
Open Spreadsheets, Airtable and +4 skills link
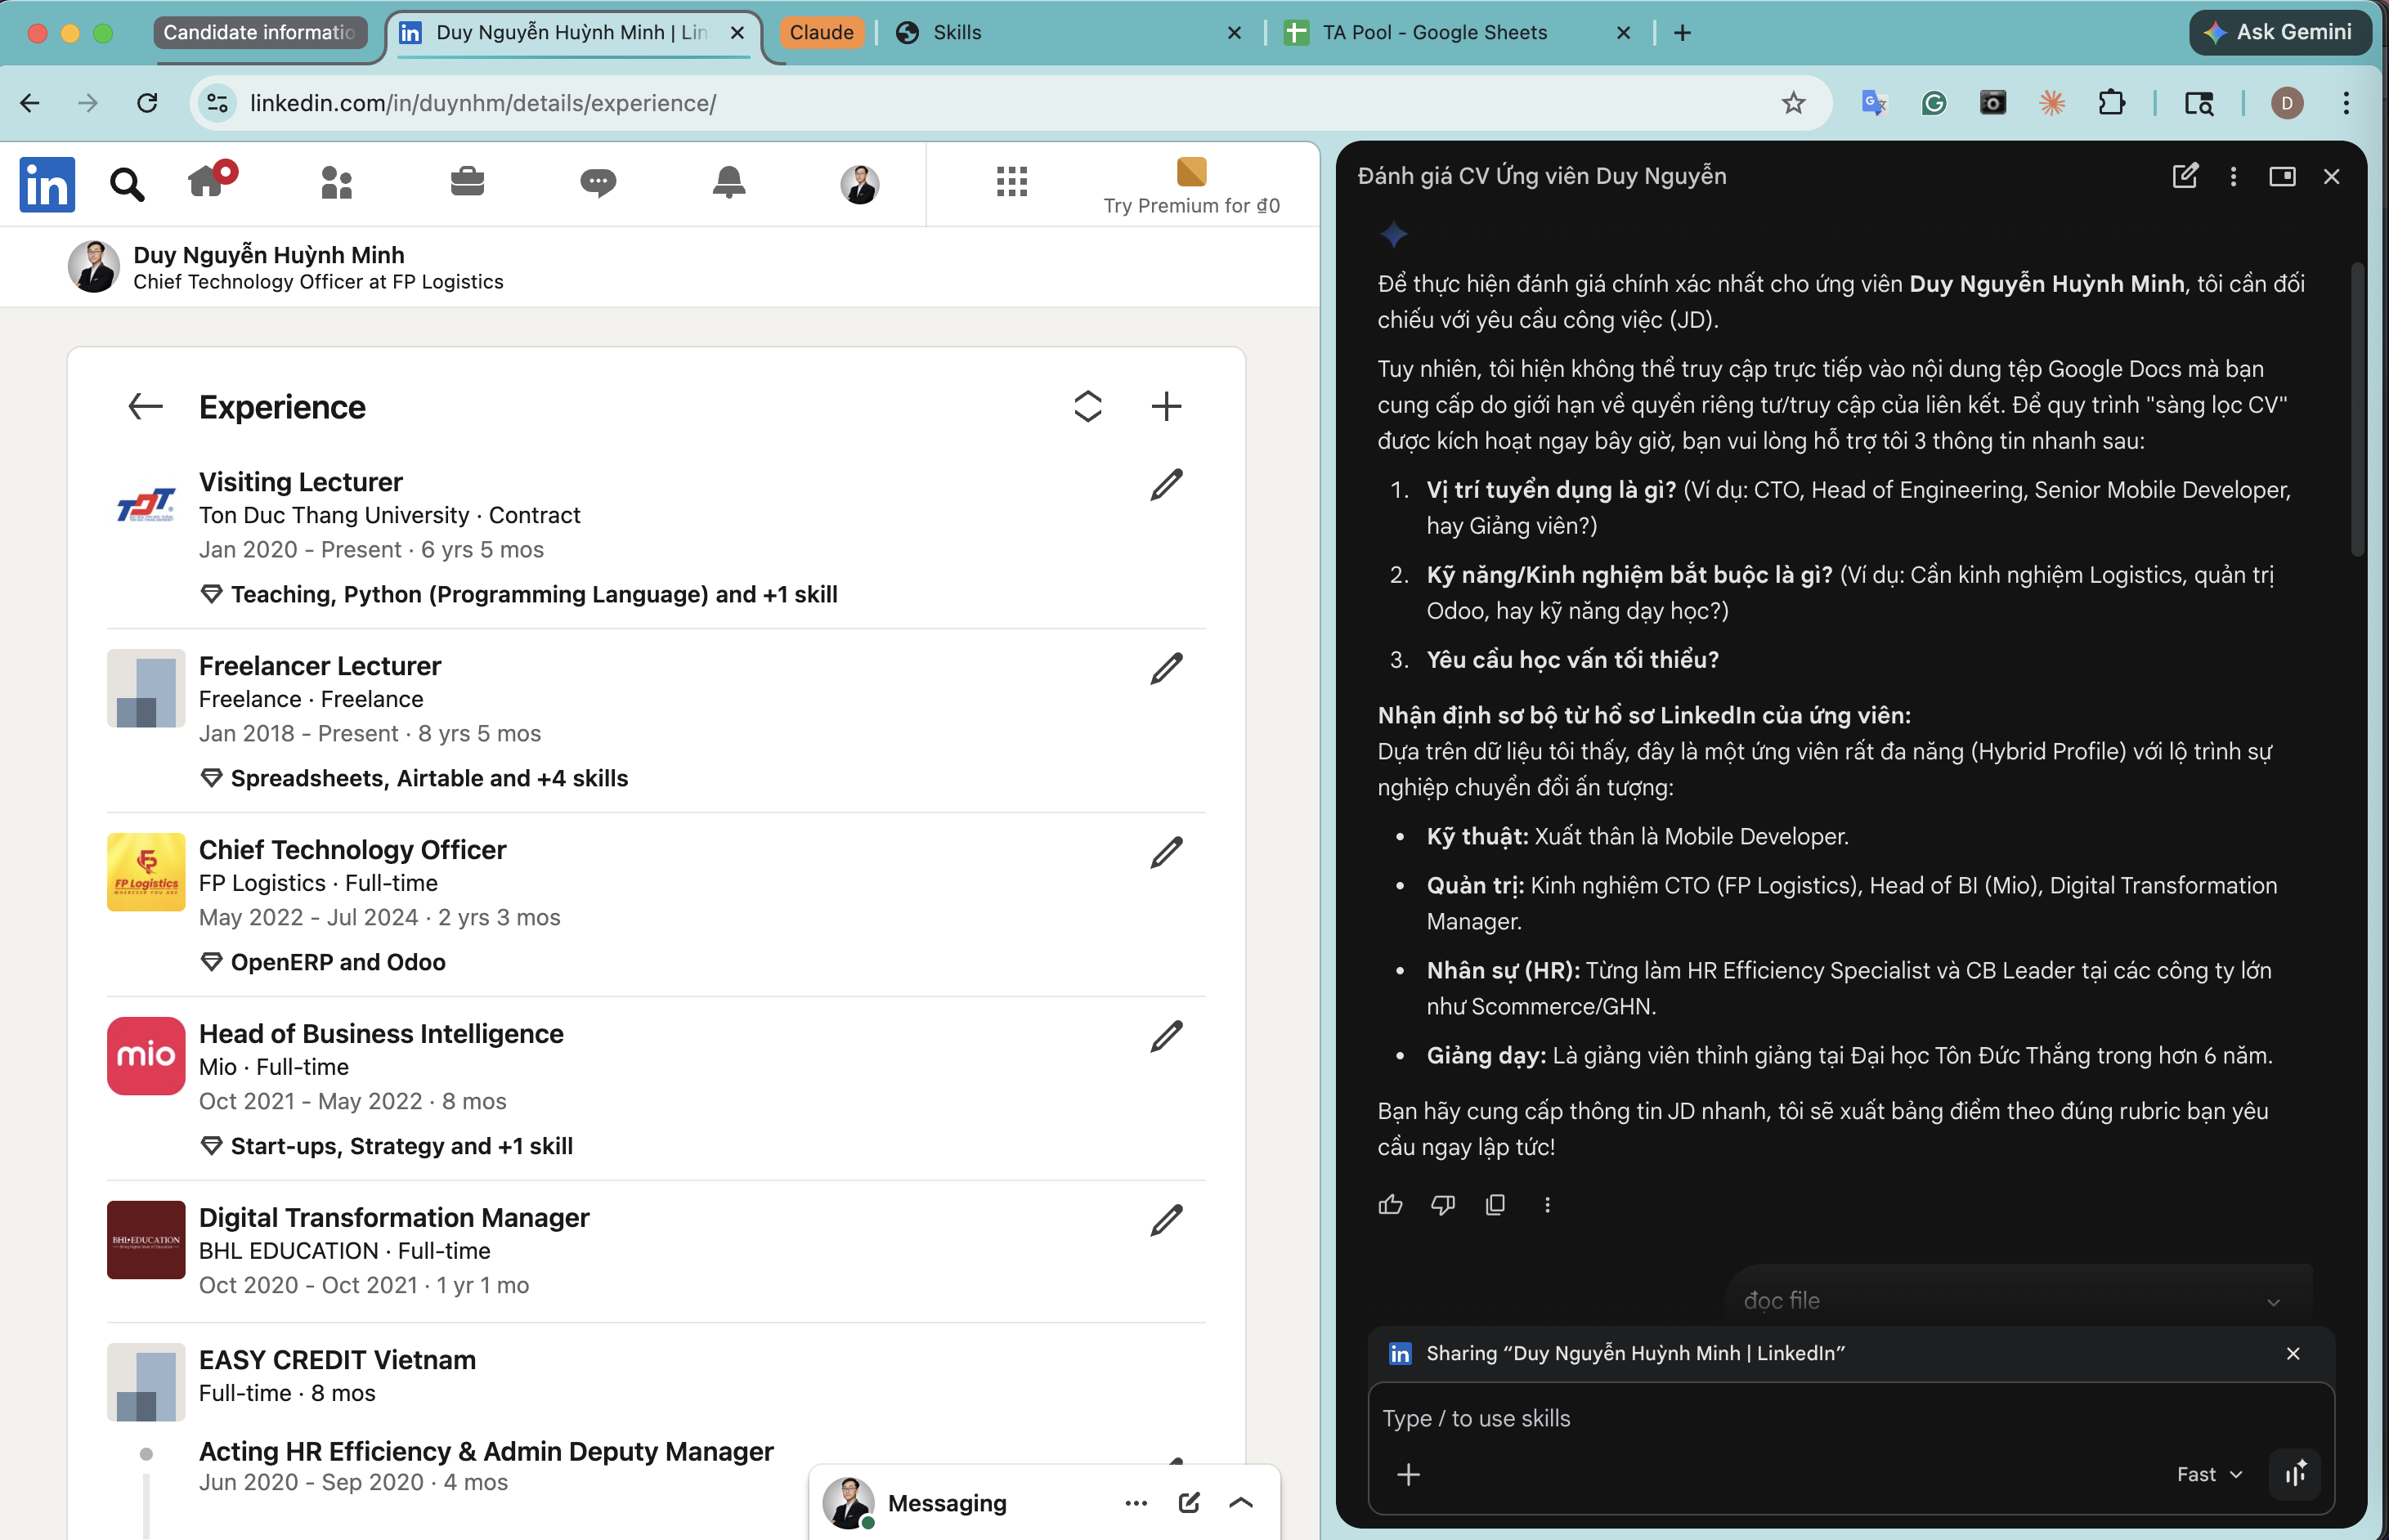coord(414,778)
